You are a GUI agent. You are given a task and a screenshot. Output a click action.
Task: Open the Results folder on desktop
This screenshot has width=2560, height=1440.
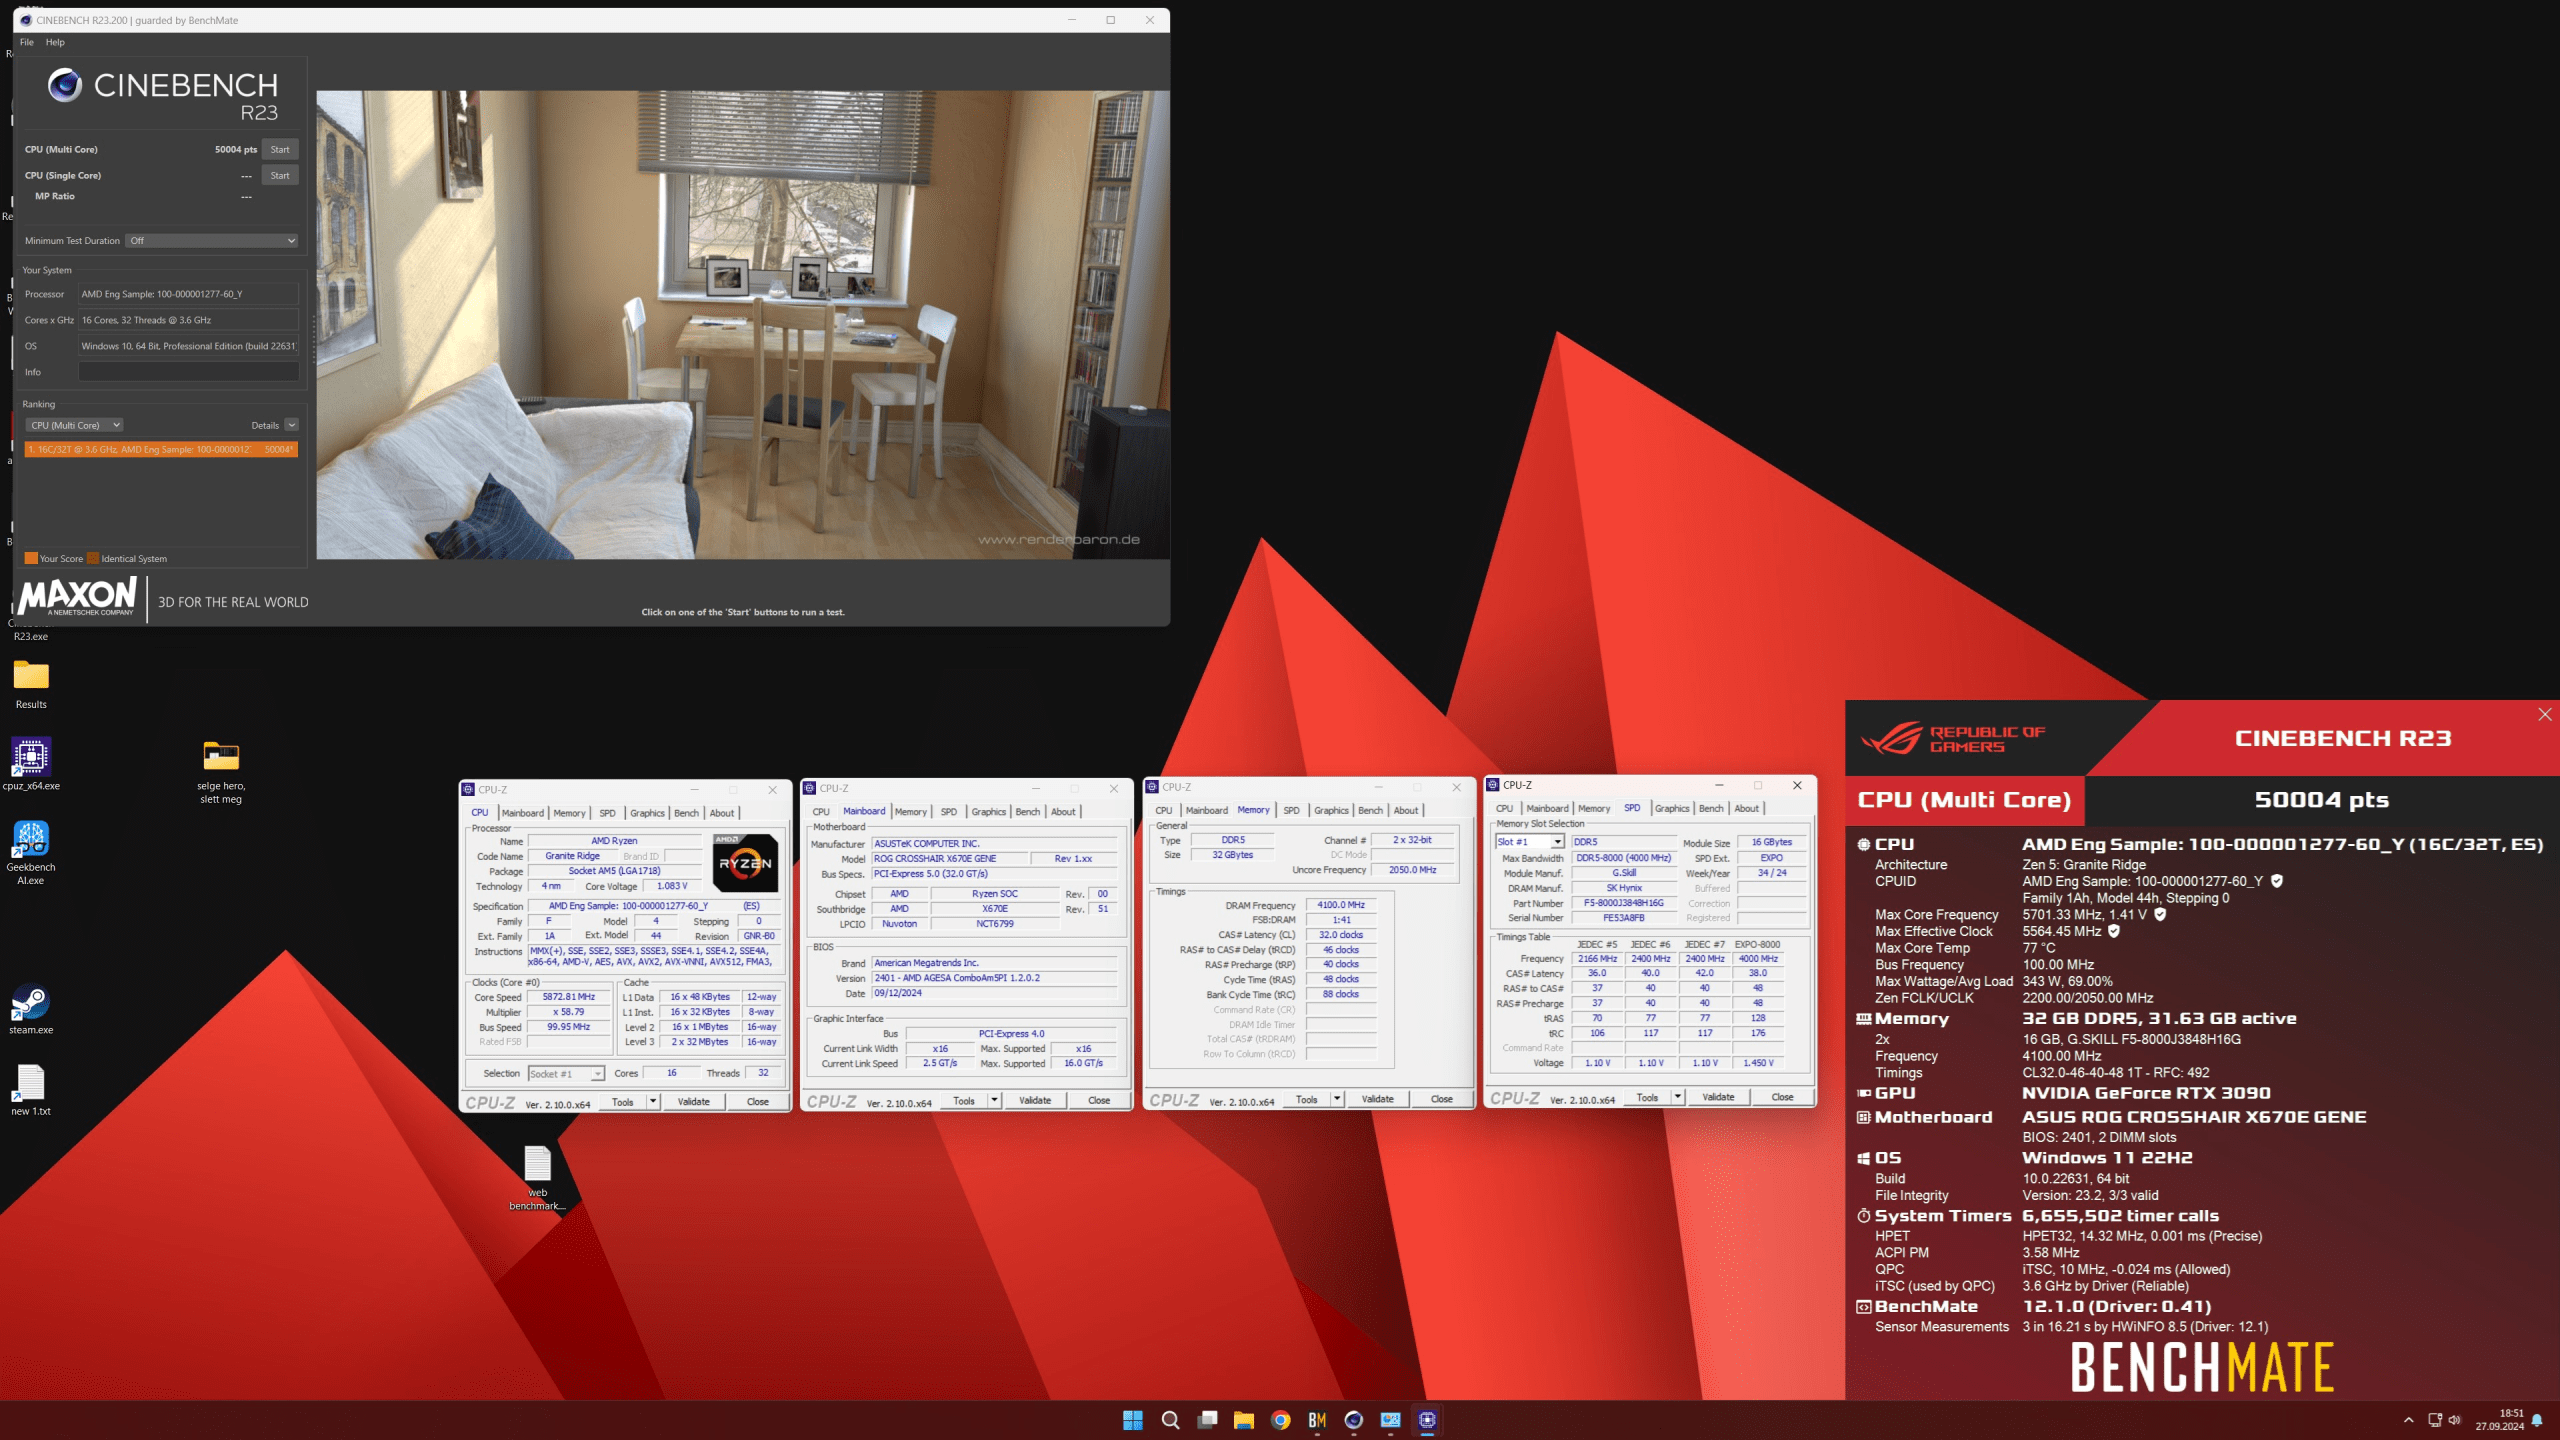31,684
